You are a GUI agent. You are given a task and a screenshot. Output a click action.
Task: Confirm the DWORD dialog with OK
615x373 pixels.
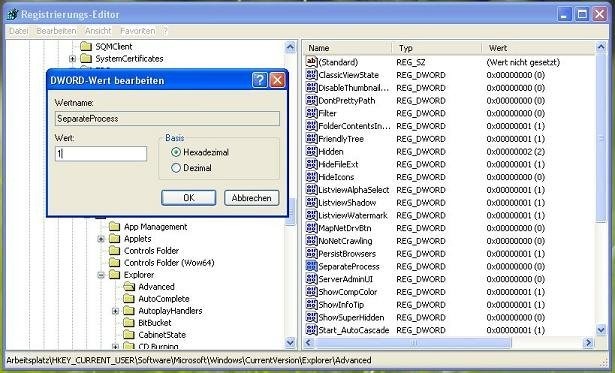(x=189, y=198)
